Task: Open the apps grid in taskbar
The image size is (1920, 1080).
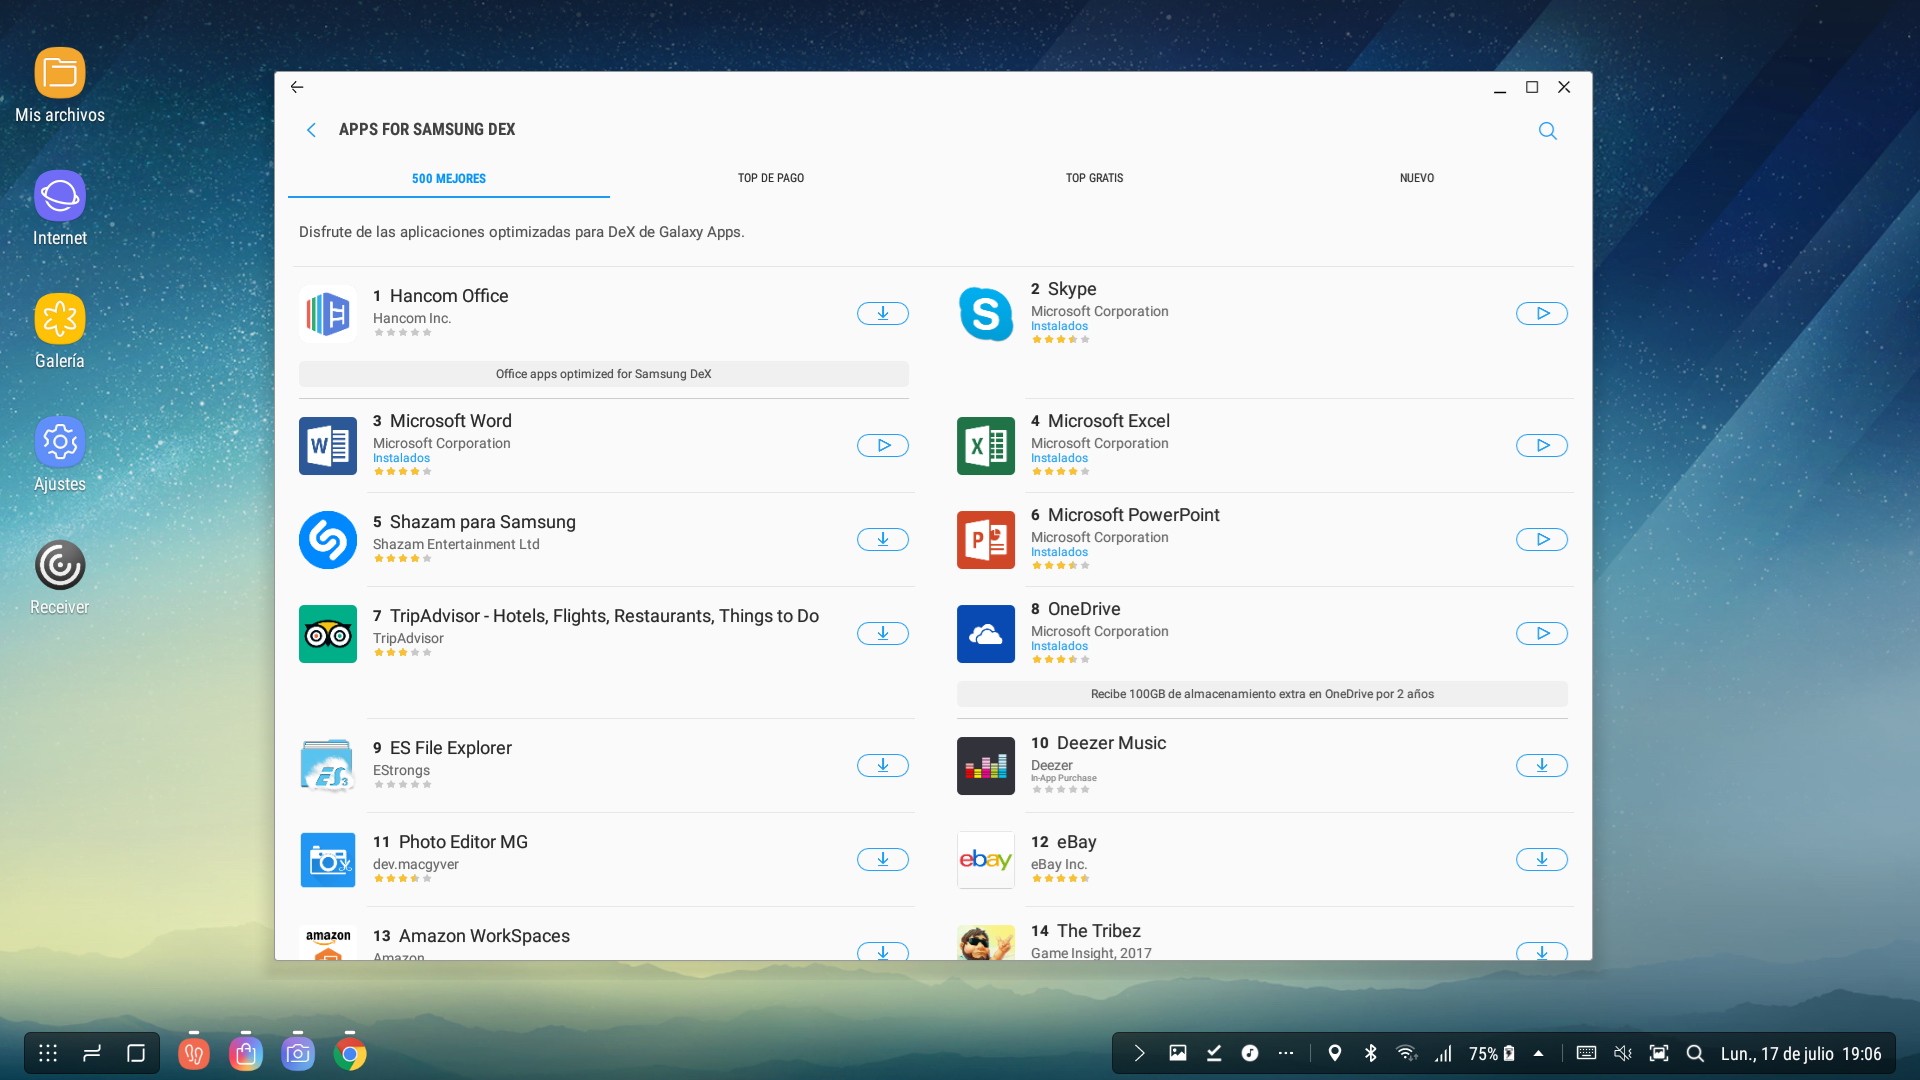Action: coord(48,1053)
